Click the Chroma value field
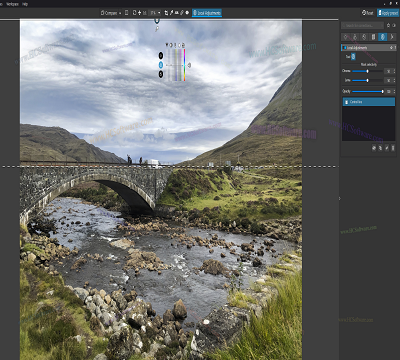Image resolution: width=400 pixels, height=360 pixels. point(388,71)
